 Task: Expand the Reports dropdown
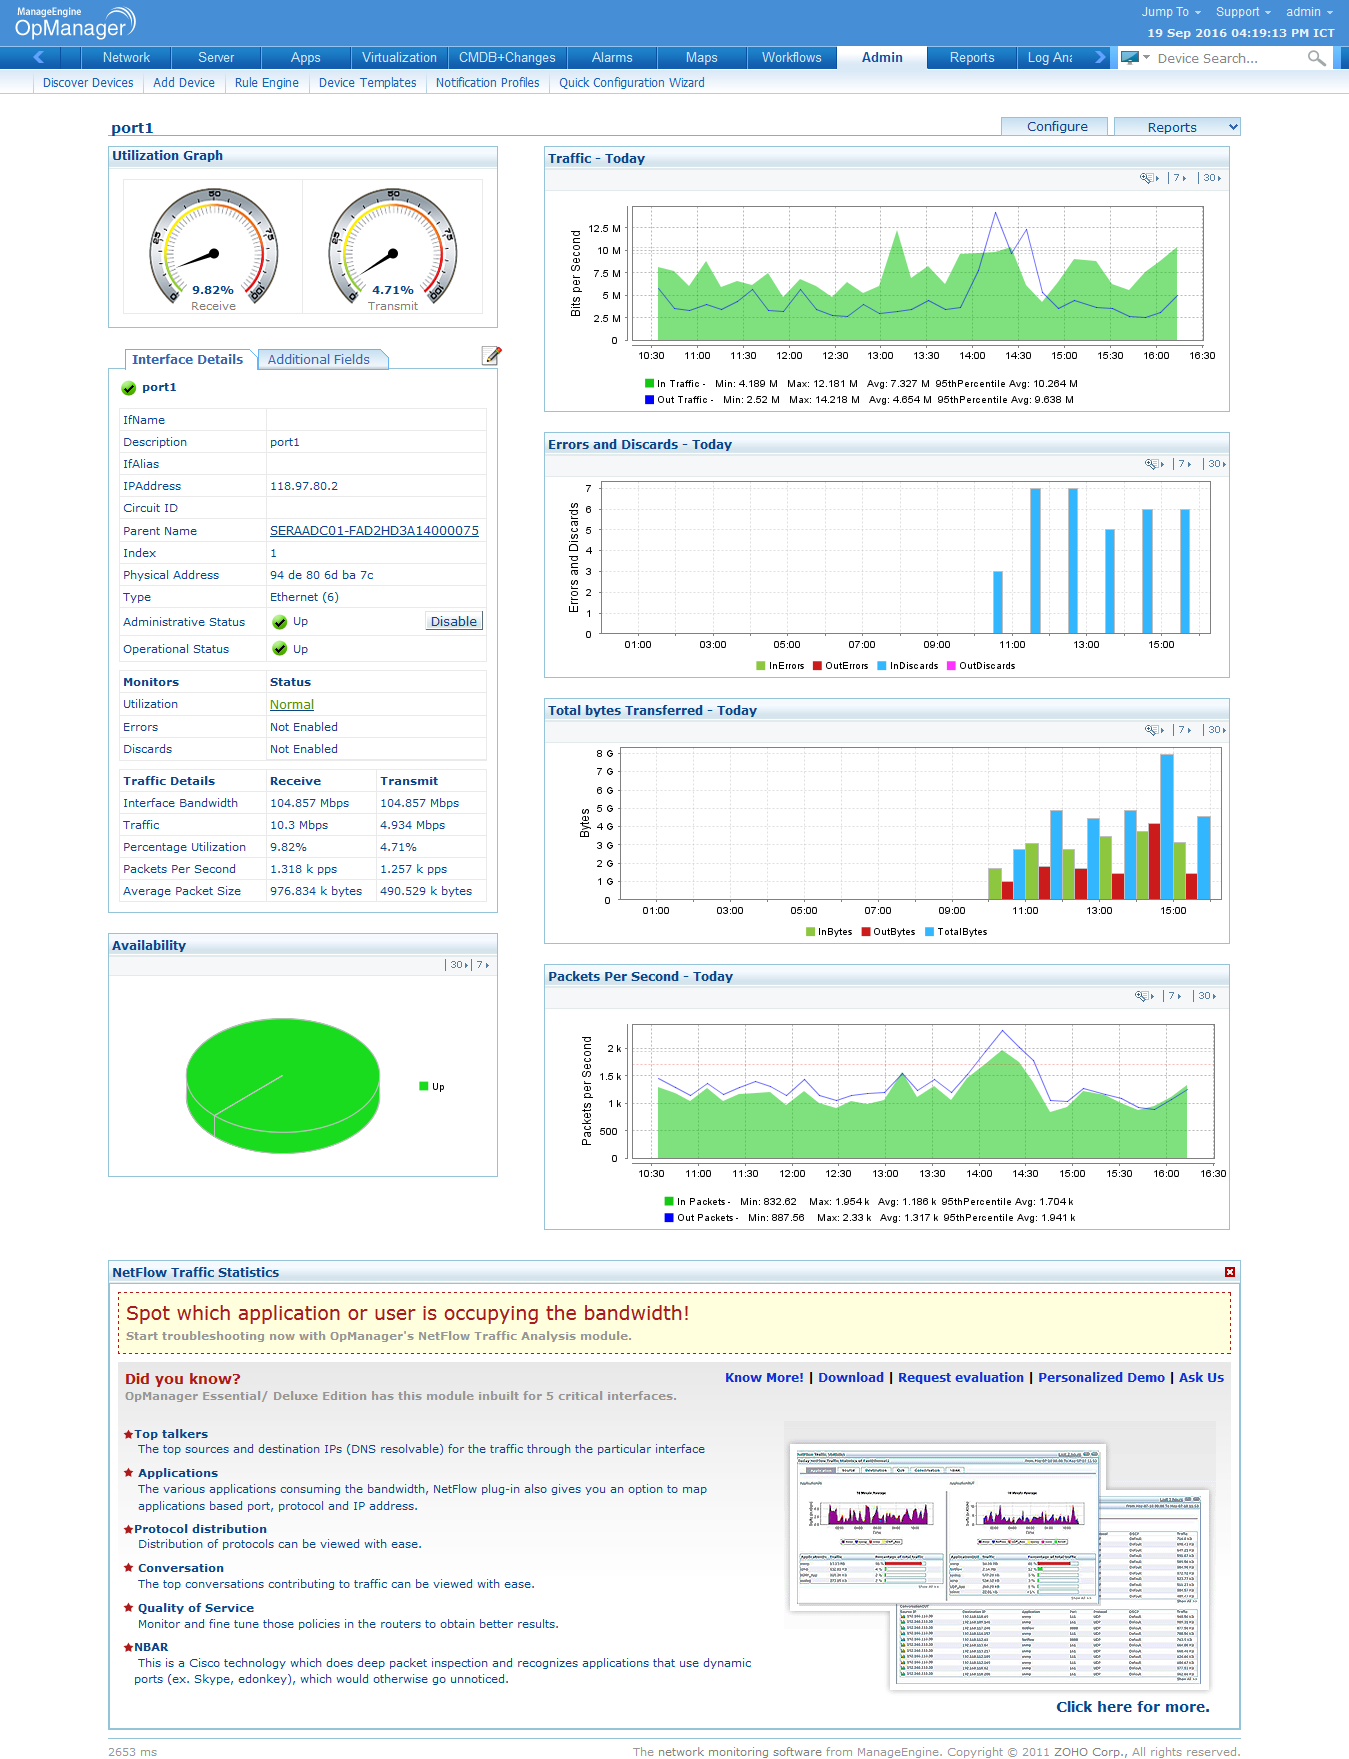click(x=1177, y=127)
